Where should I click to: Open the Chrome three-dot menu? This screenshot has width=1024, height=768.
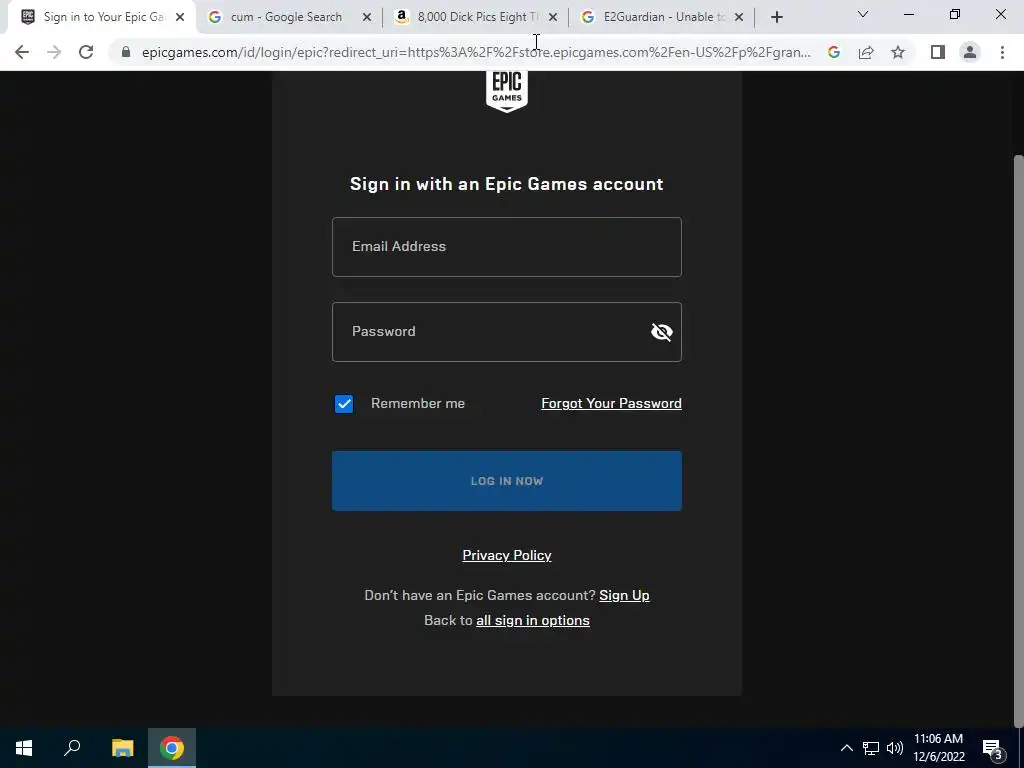click(x=1002, y=52)
